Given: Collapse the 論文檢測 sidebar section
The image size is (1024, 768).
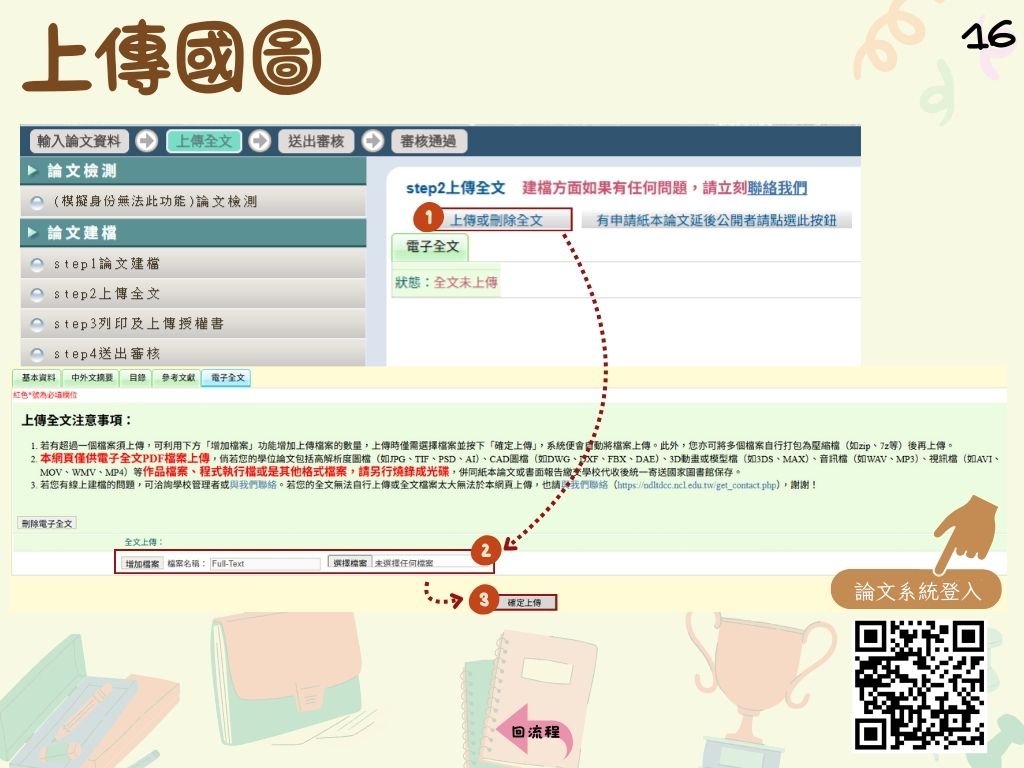Looking at the screenshot, I should click(x=32, y=171).
